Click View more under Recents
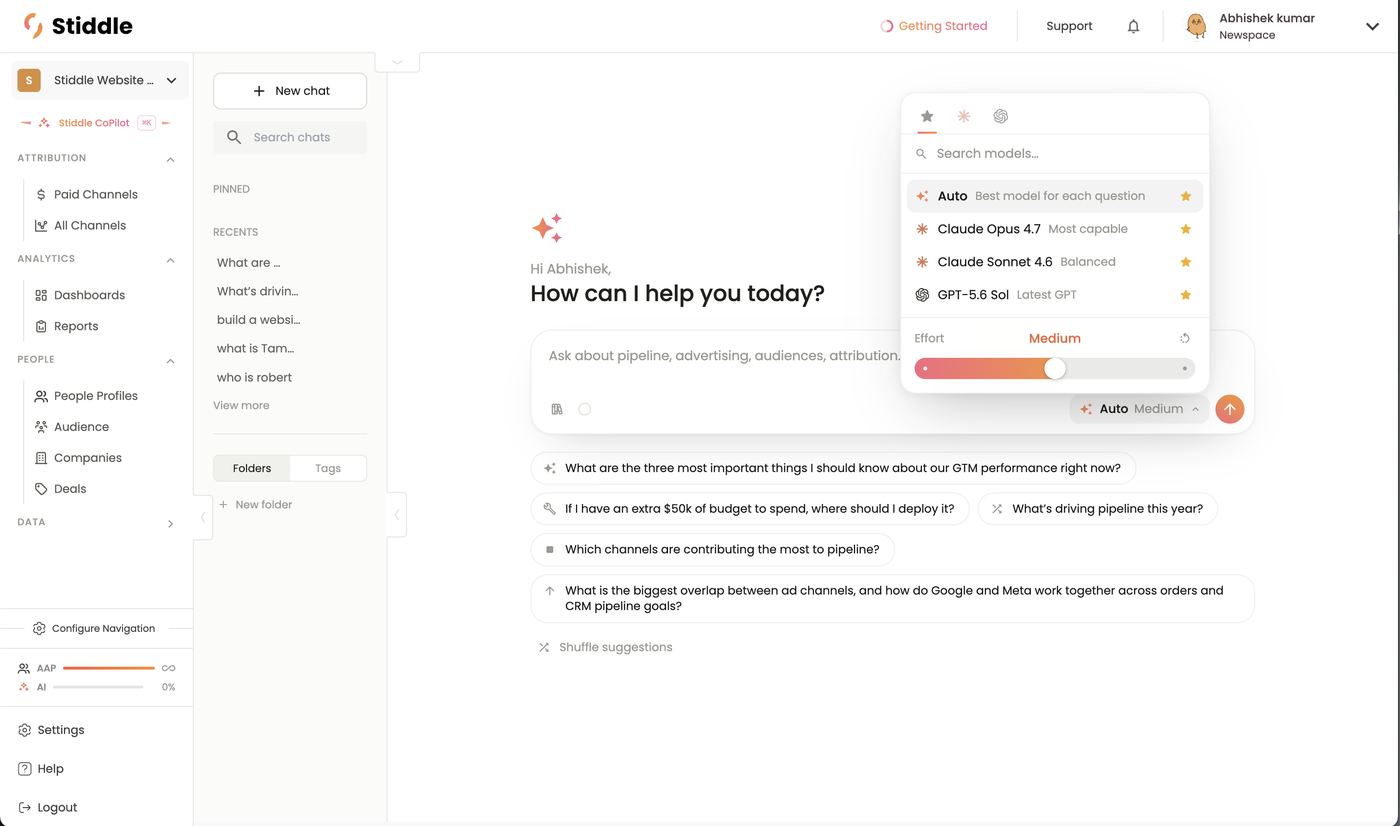The width and height of the screenshot is (1400, 826). [x=241, y=405]
